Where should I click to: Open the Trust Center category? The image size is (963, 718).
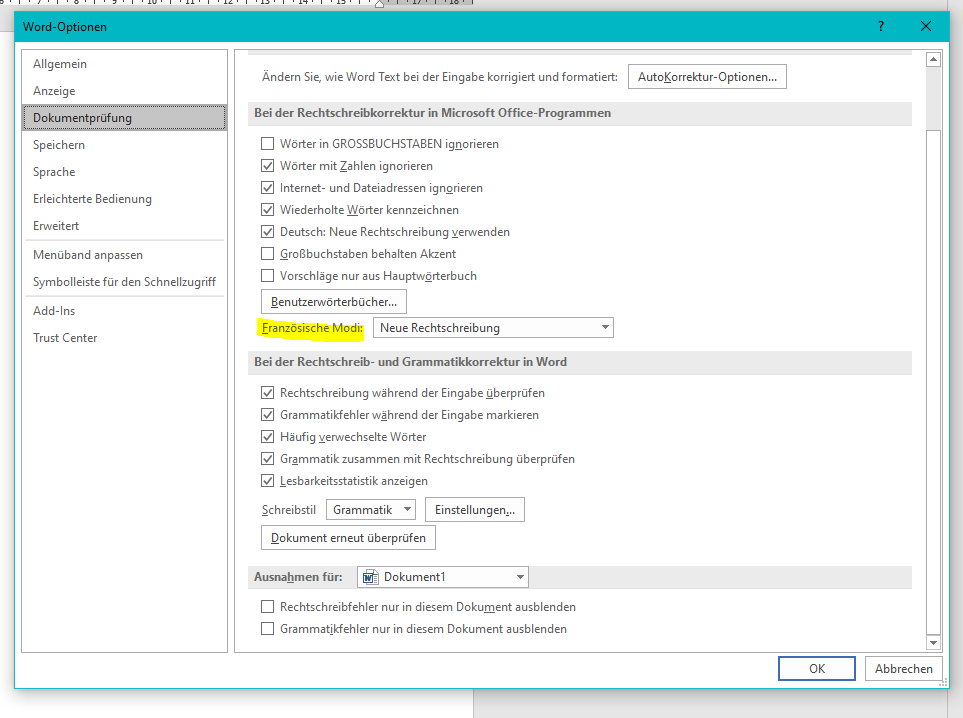click(124, 338)
